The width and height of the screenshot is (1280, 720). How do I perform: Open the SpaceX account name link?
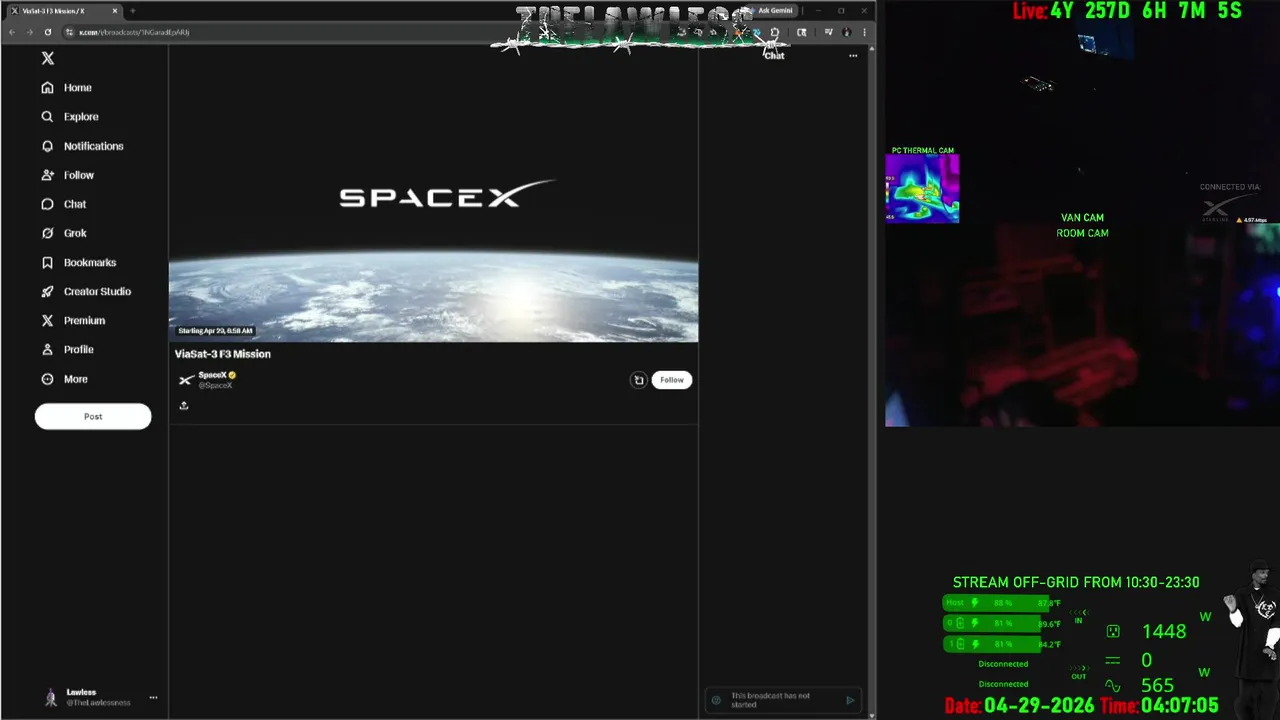[x=212, y=375]
